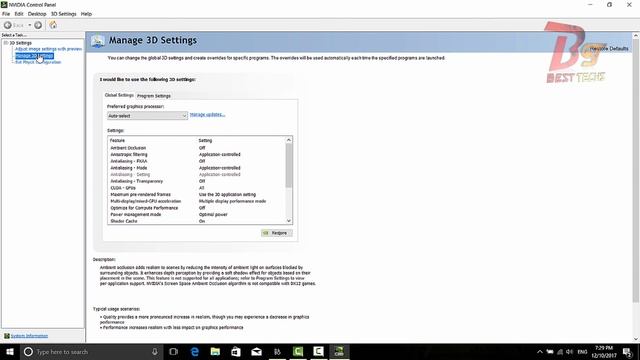Click the Multiple display performance mode value

coord(232,201)
